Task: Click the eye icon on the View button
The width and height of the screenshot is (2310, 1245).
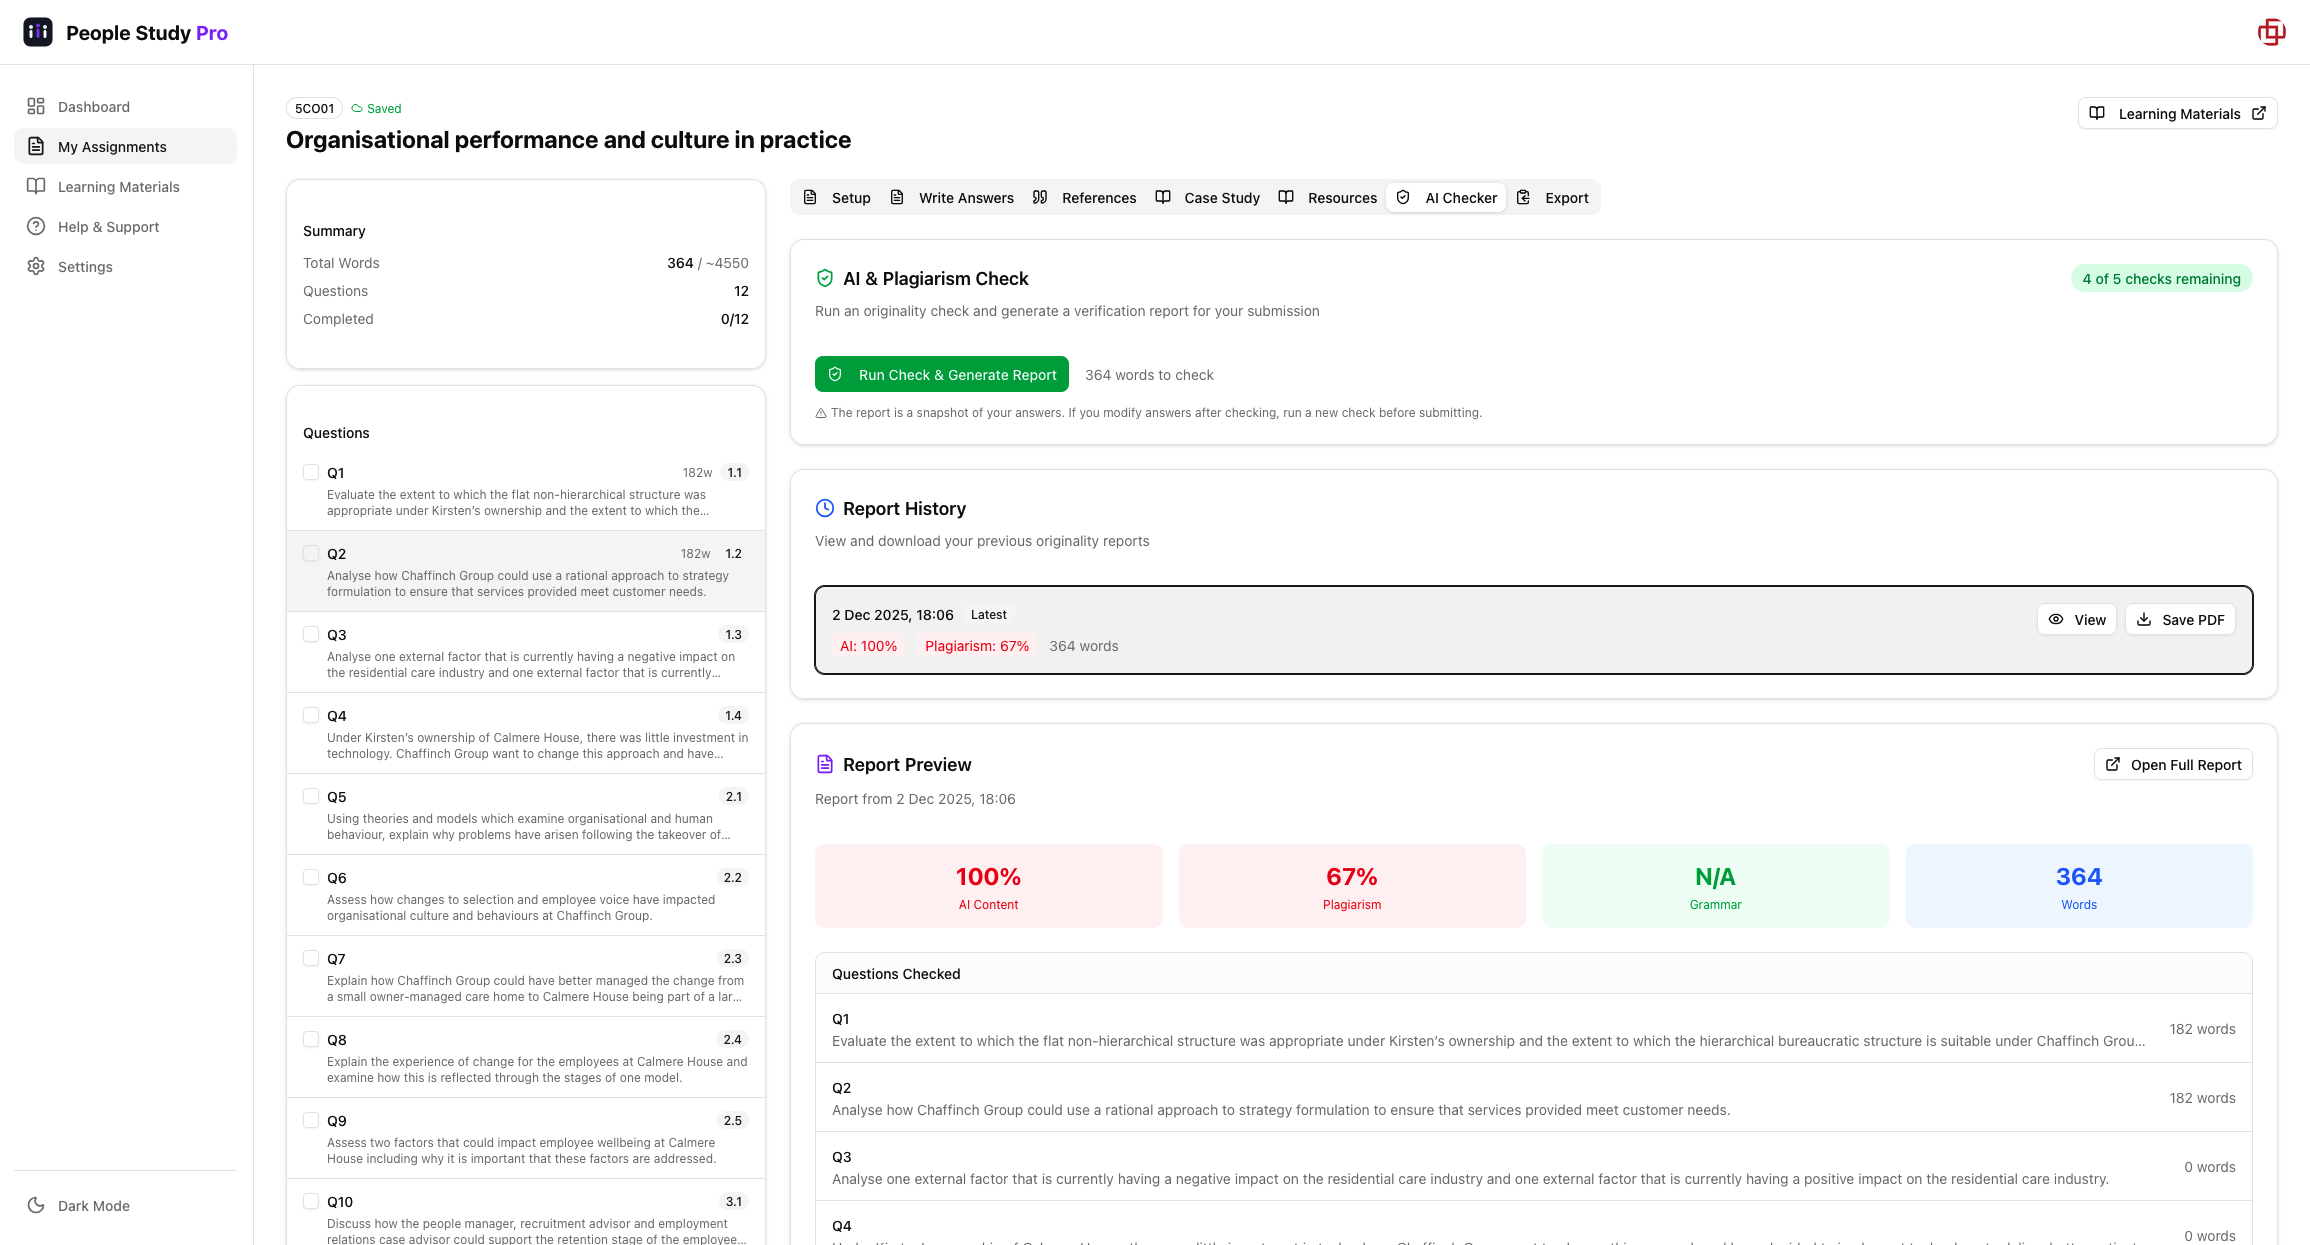Action: click(2056, 619)
